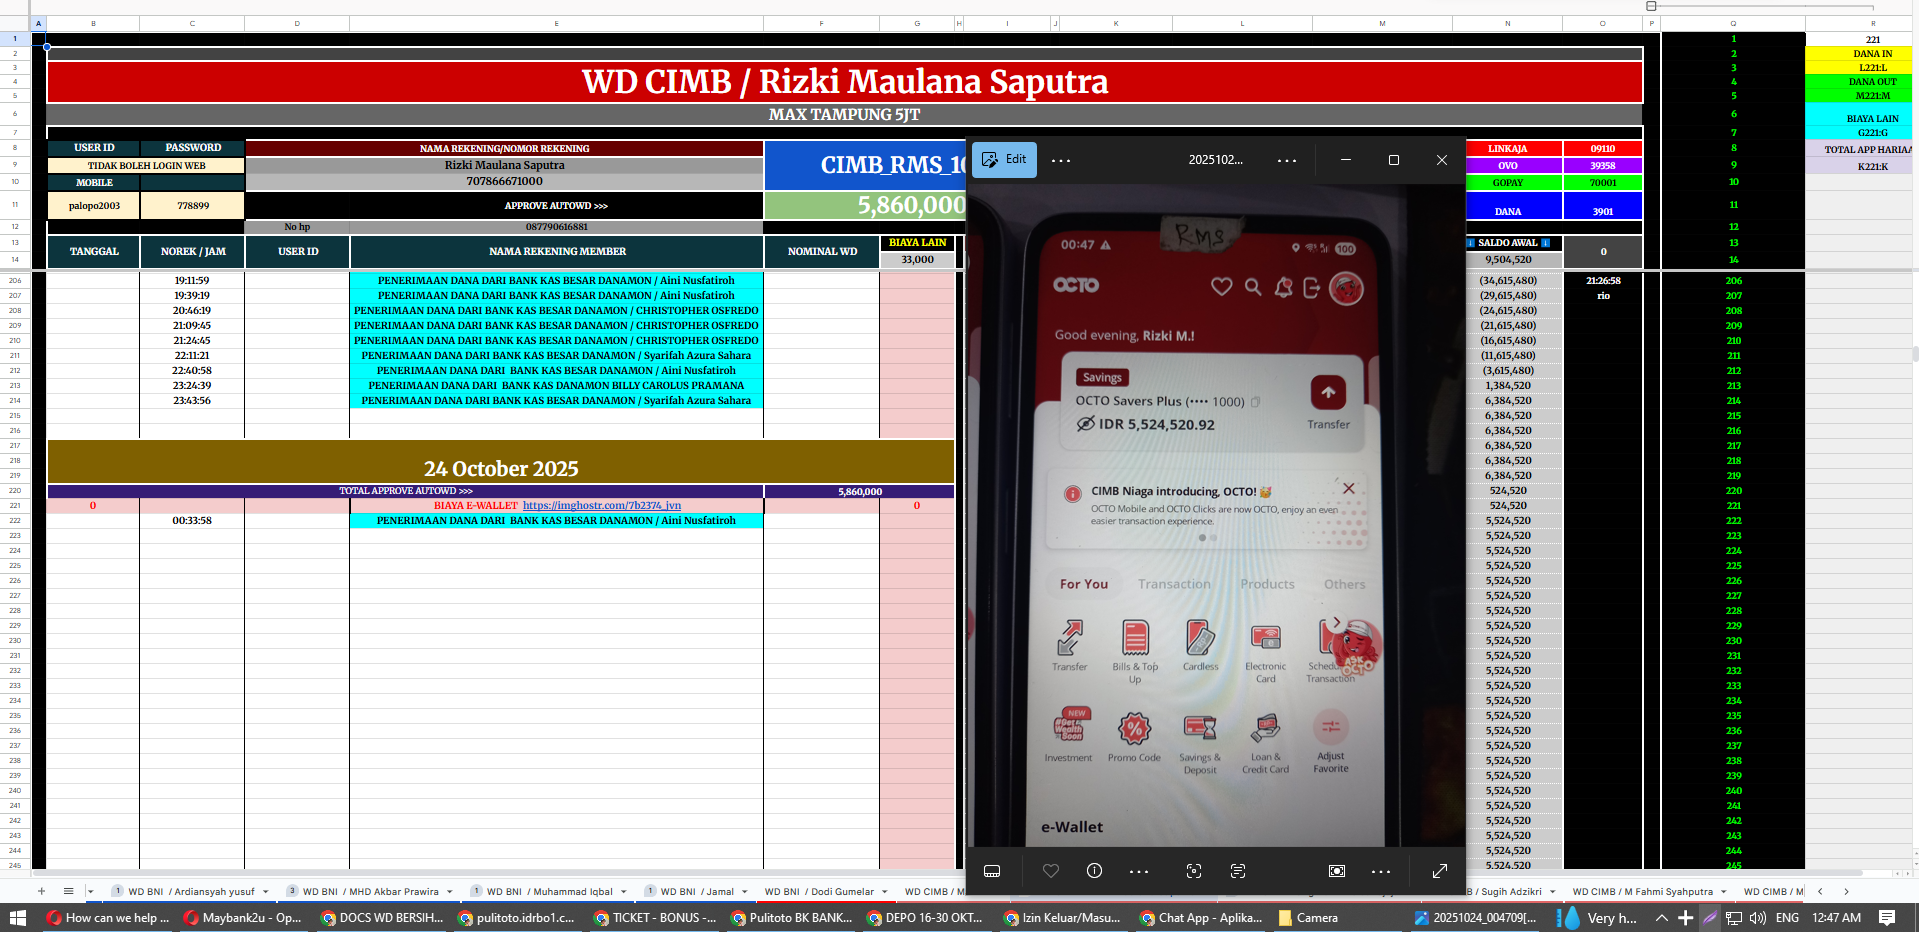The height and width of the screenshot is (932, 1919).
Task: Mark the photo as favorite with the heart
Action: tap(1051, 871)
